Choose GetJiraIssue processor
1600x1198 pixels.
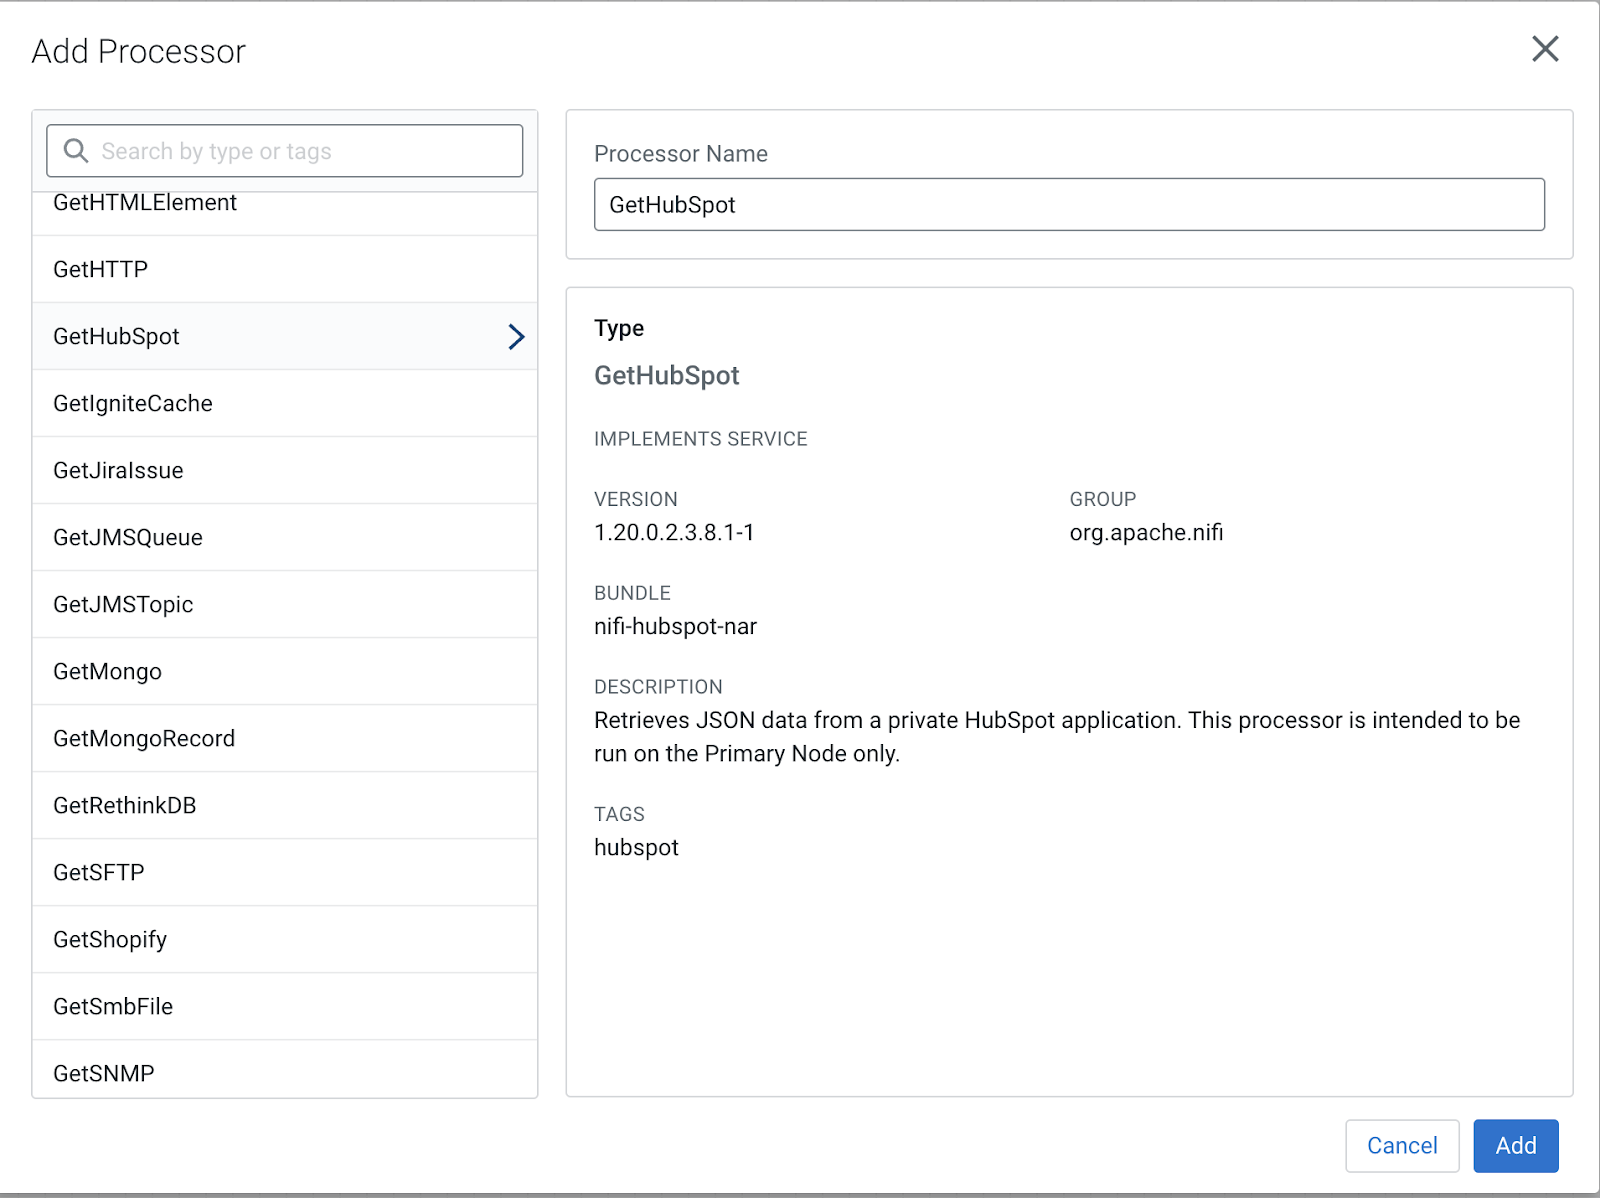[x=285, y=471]
